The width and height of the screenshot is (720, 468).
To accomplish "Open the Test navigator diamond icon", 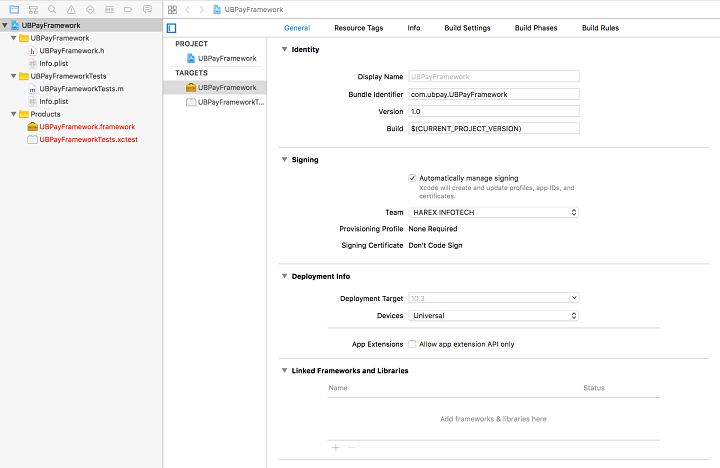I will click(x=90, y=9).
